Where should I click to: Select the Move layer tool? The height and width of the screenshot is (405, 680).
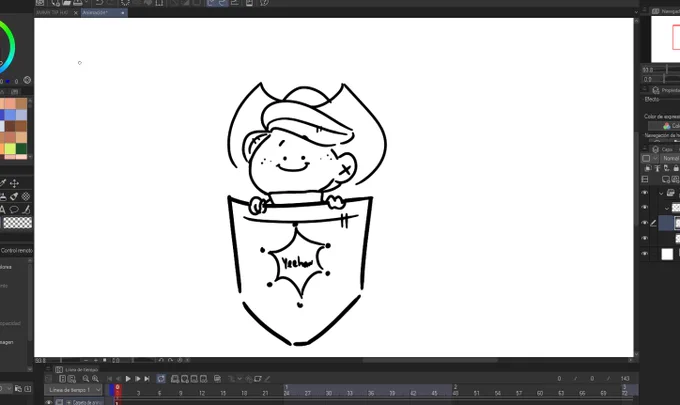14,183
